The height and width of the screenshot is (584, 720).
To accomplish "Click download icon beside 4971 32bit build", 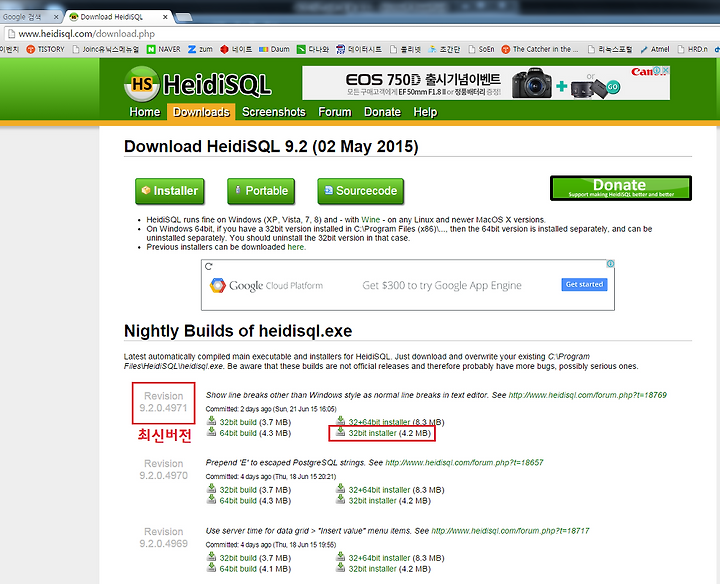I will click(x=211, y=421).
